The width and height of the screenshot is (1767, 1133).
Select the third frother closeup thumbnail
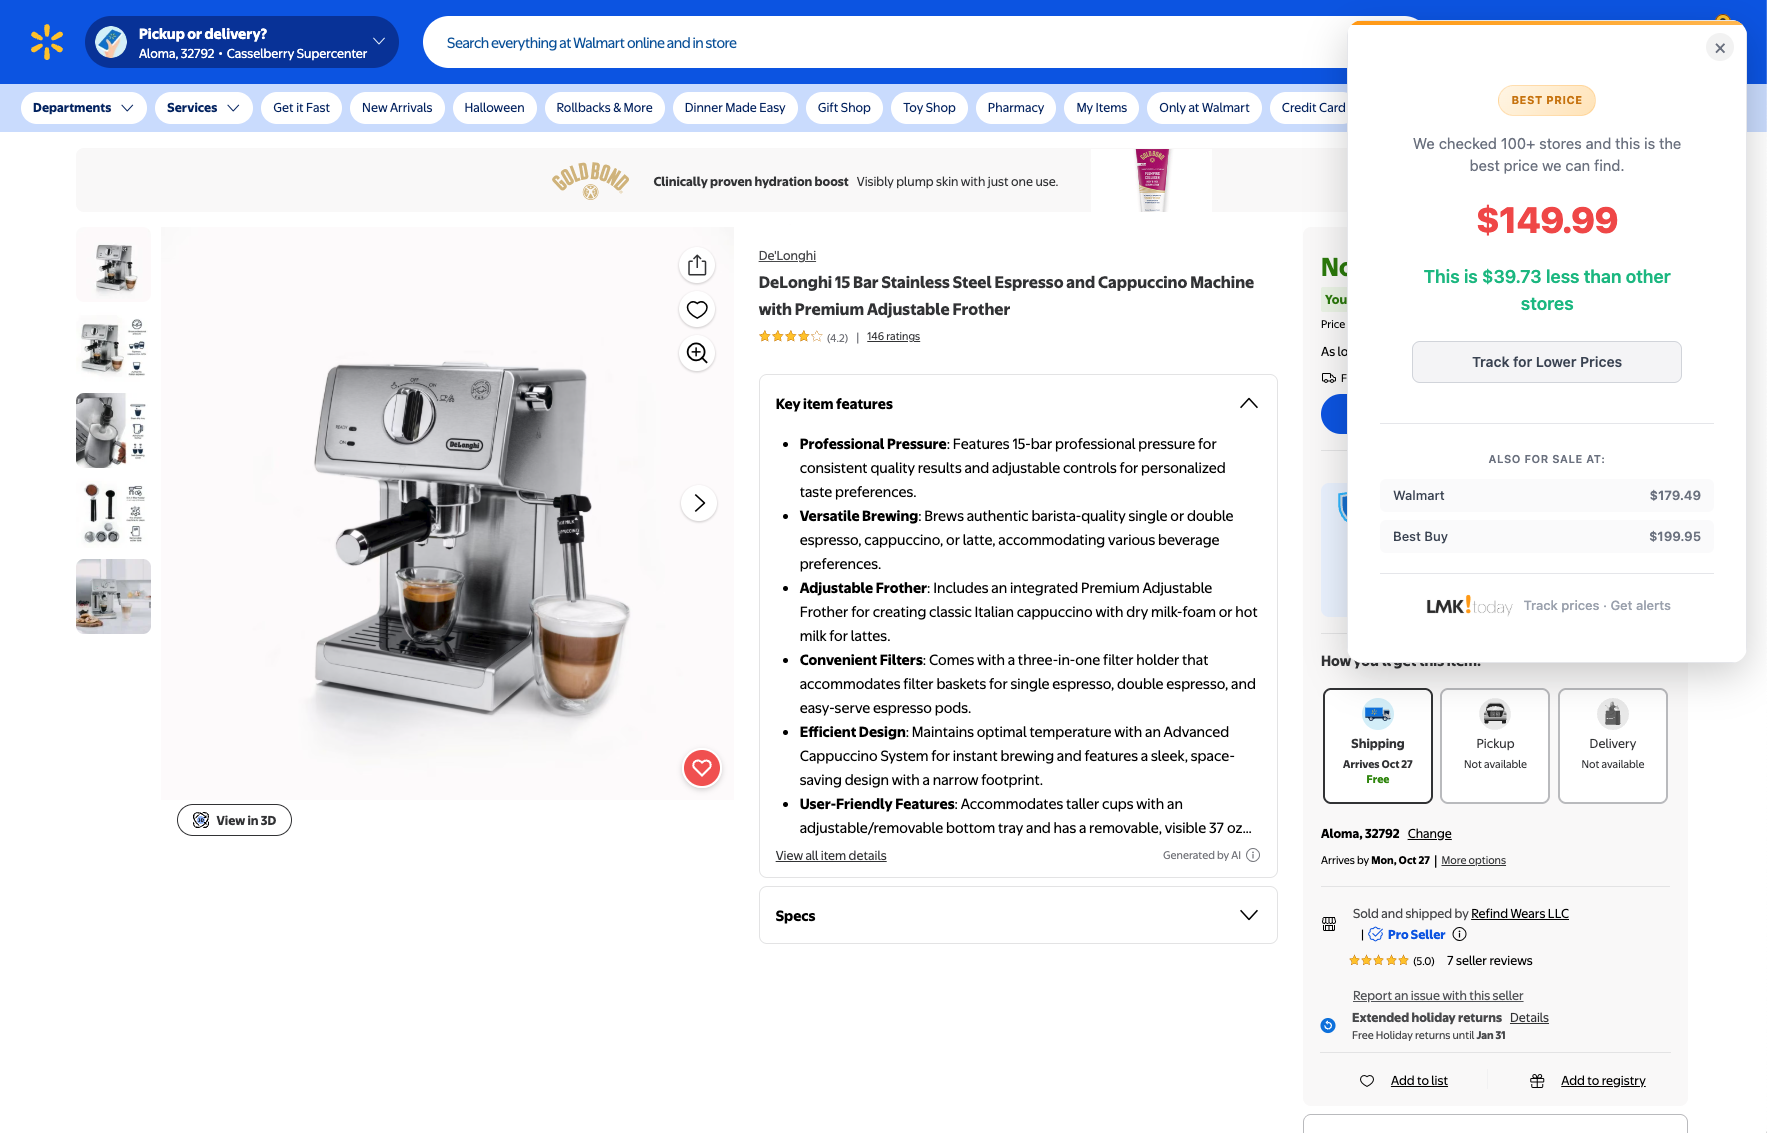coord(113,431)
